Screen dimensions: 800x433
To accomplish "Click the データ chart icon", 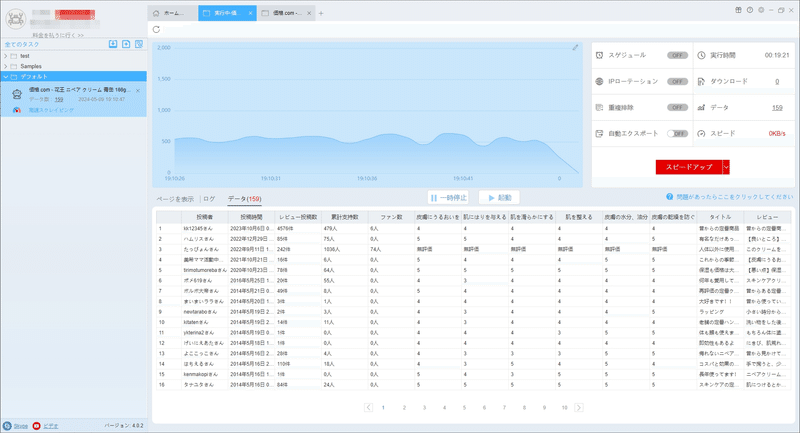I will [x=702, y=108].
